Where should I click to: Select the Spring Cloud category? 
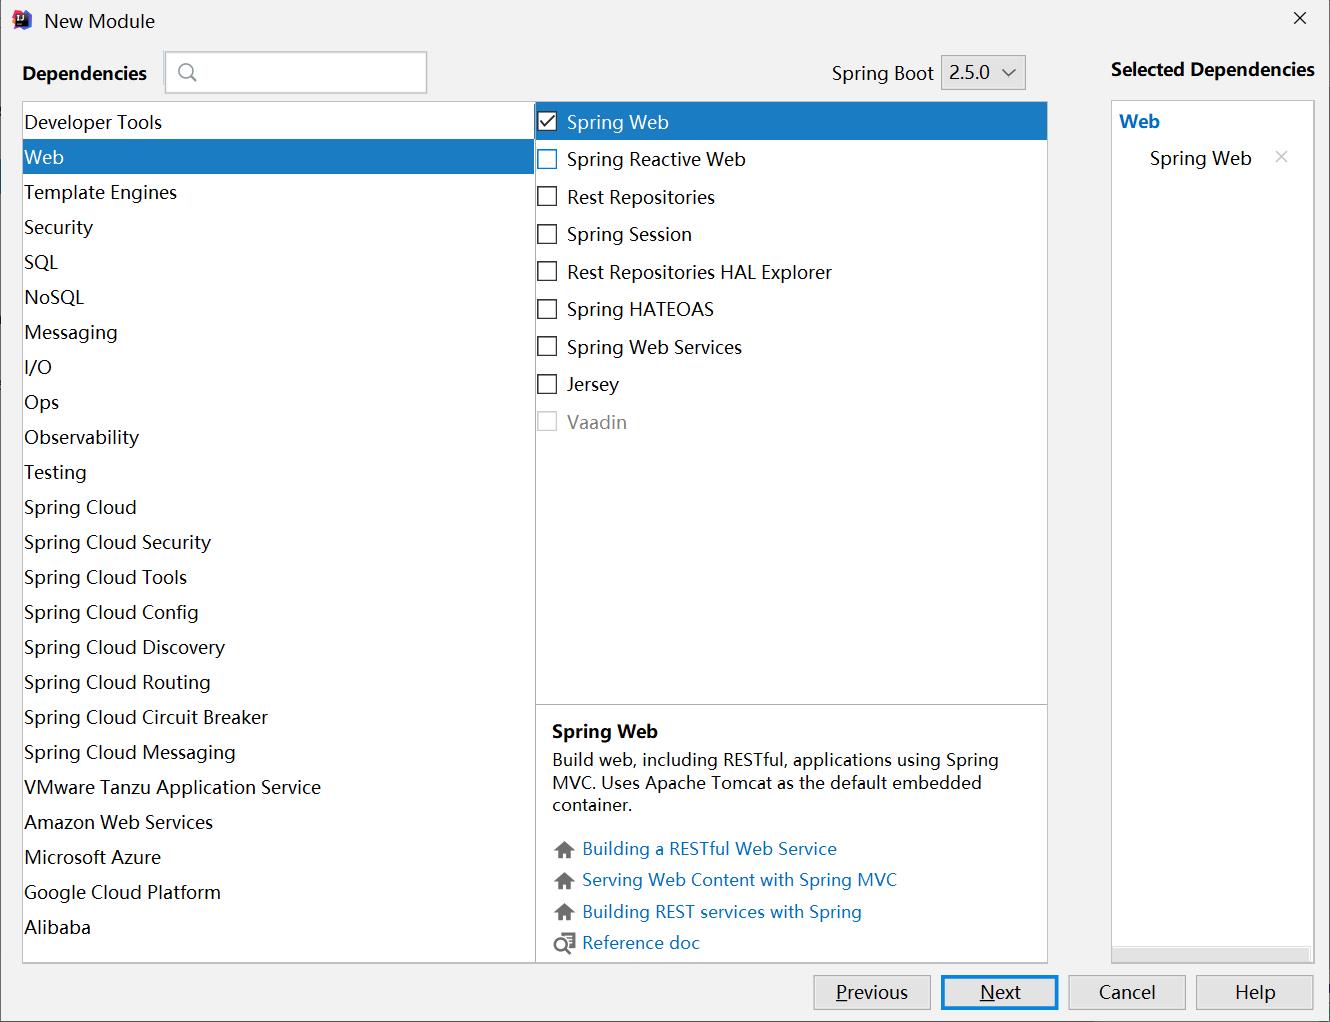pos(278,507)
